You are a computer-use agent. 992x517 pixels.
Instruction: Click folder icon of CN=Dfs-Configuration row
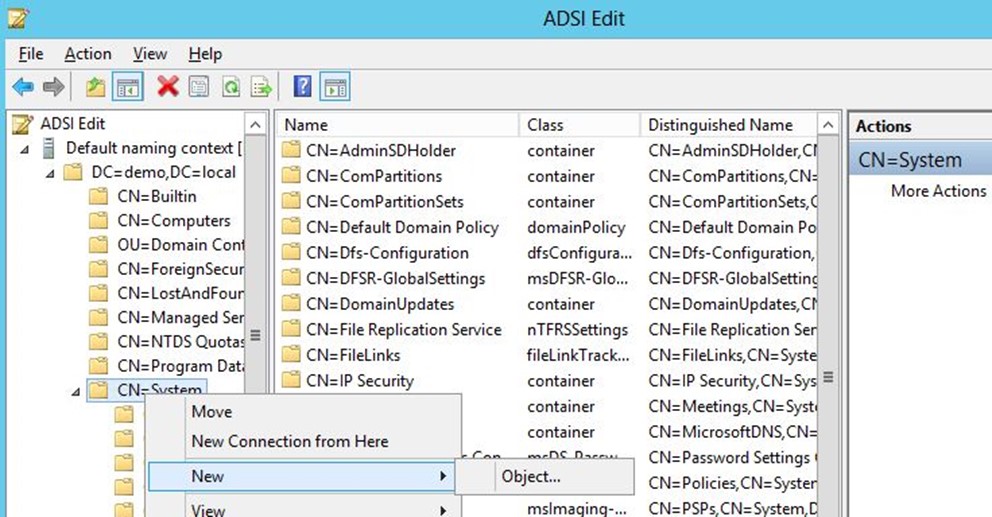291,252
